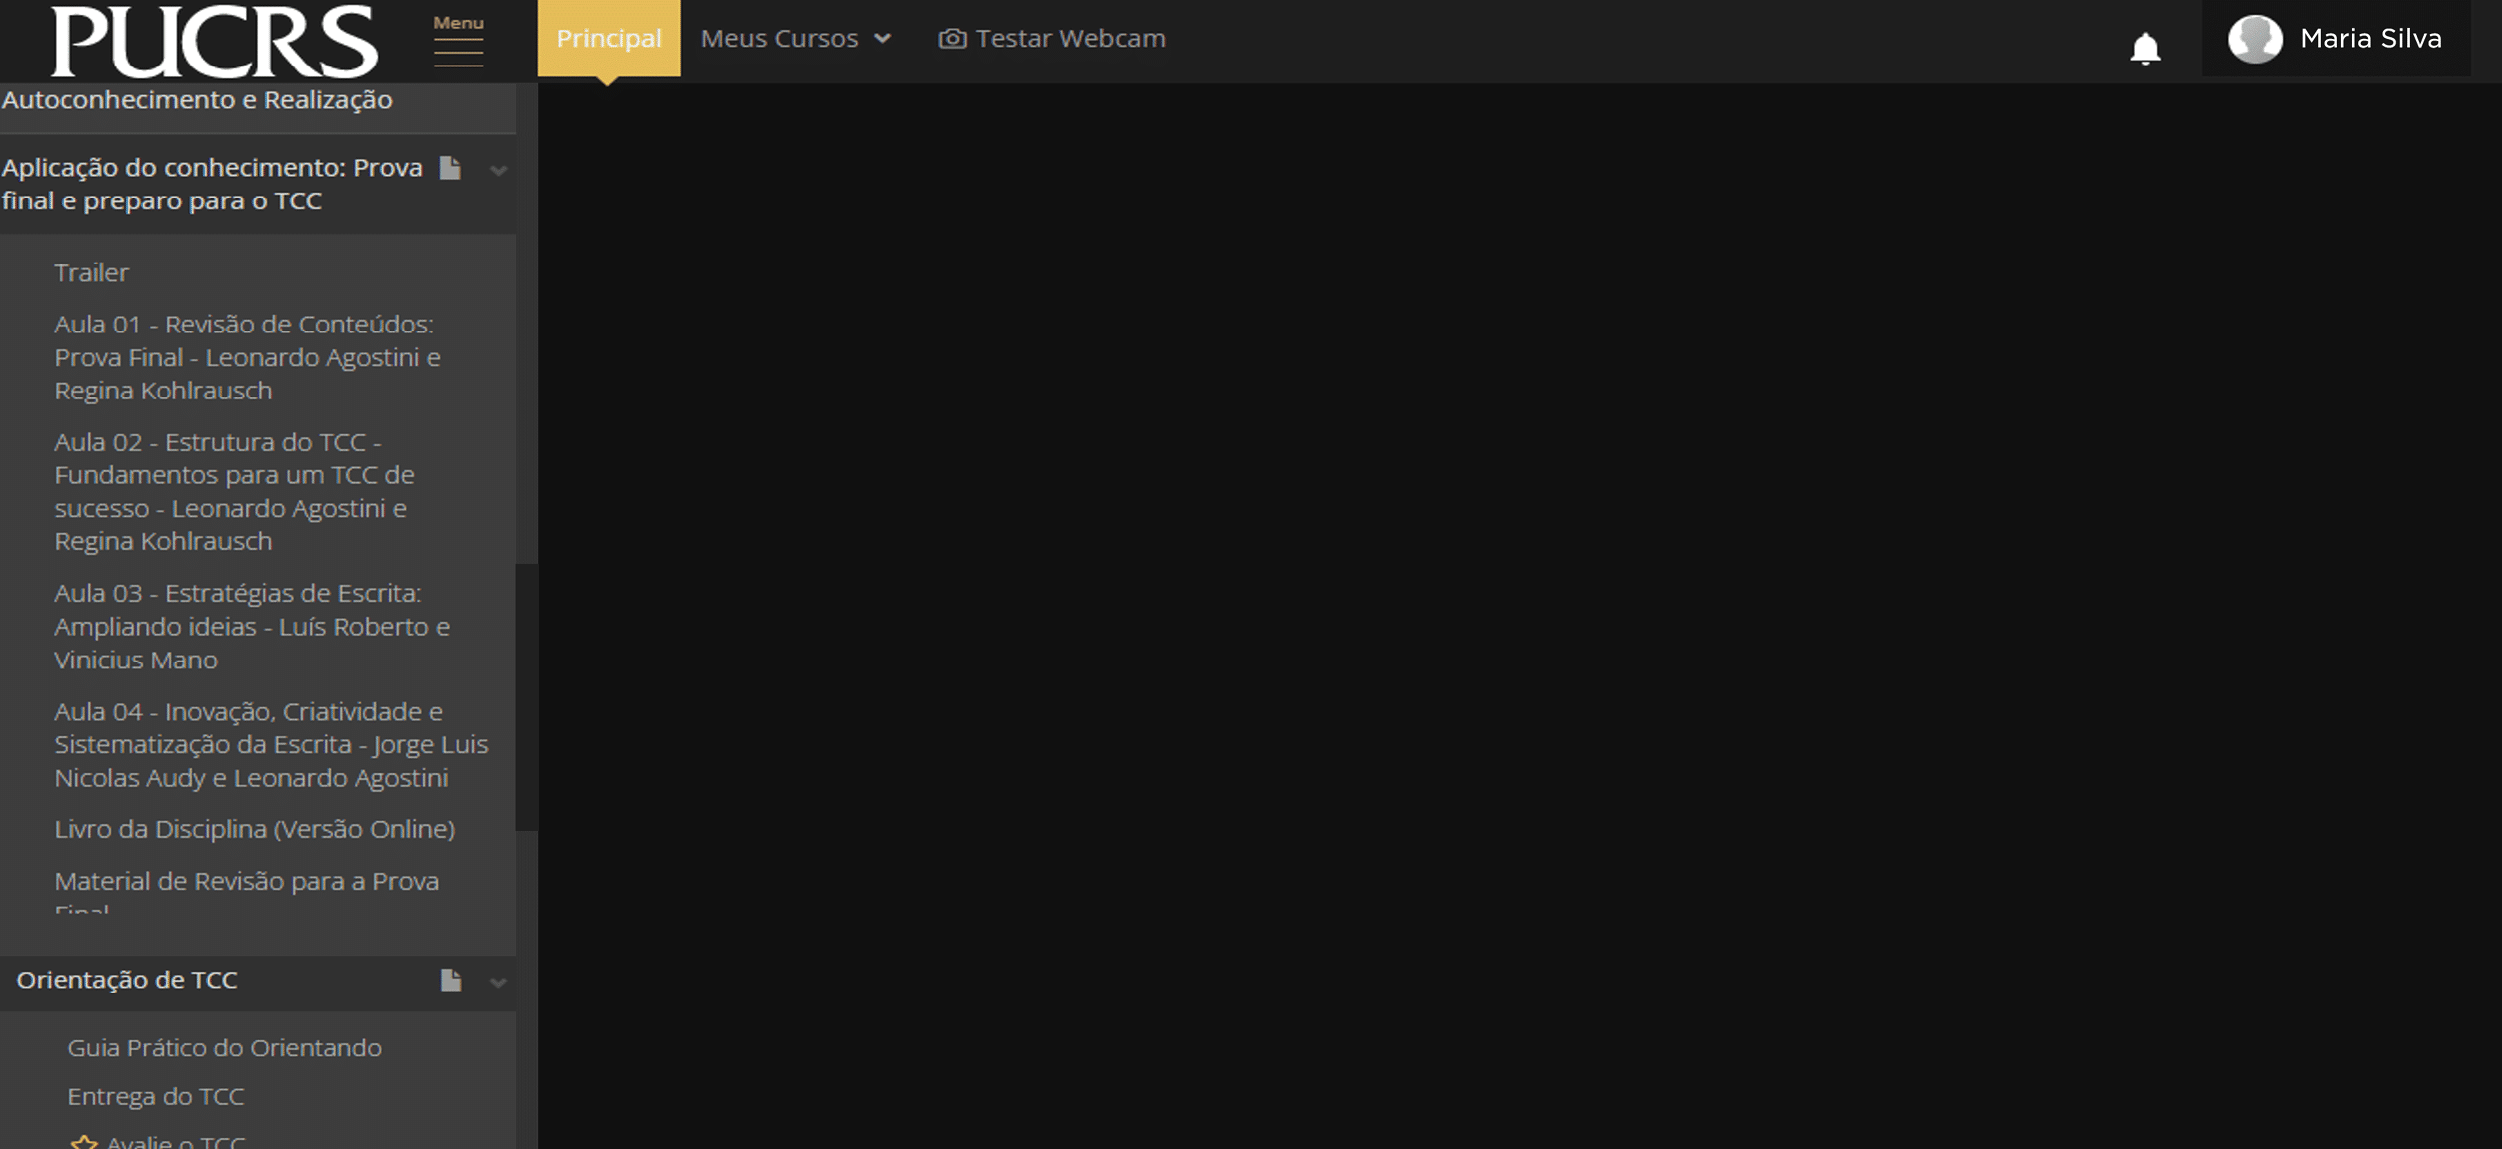Click the webcam camera icon
This screenshot has width=2502, height=1149.
click(951, 39)
